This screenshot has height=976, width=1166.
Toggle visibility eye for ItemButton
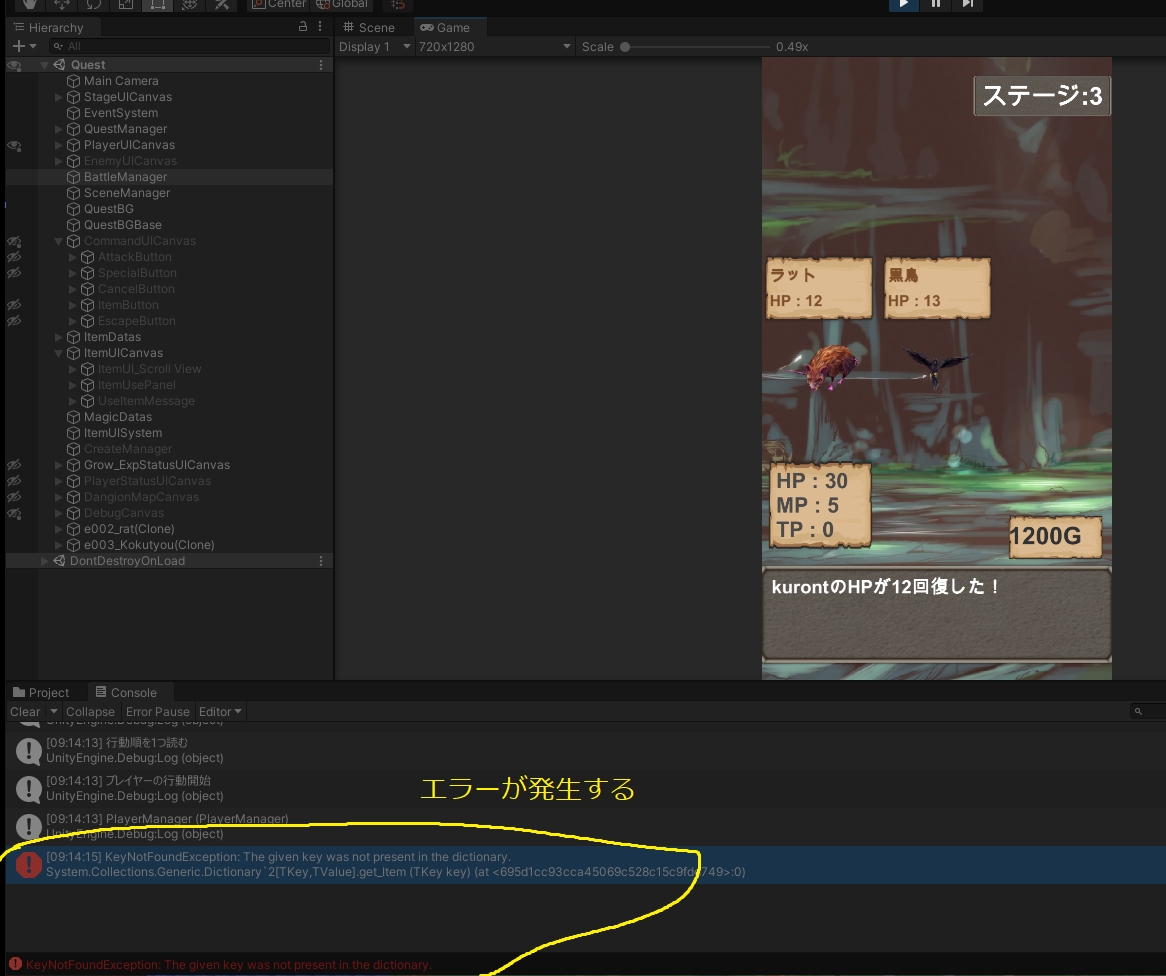pyautogui.click(x=14, y=305)
